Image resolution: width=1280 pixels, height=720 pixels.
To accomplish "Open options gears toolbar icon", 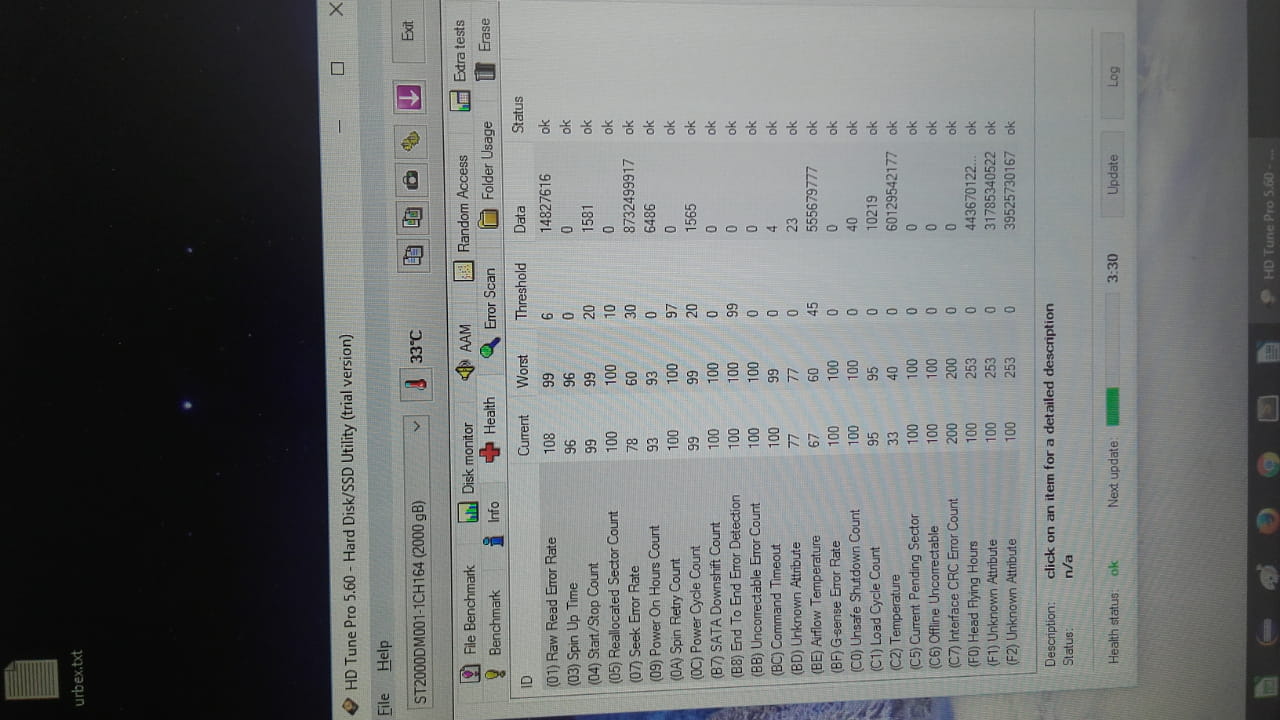I will tap(411, 141).
